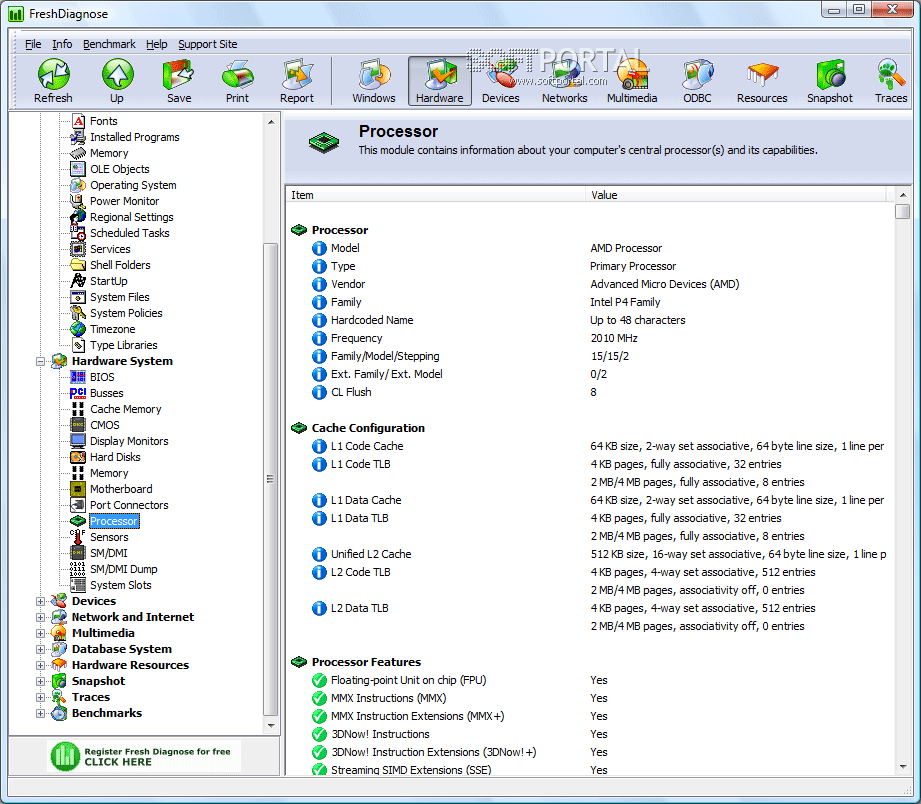This screenshot has width=921, height=804.
Task: Select the Timezone globe icon
Action: (78, 329)
